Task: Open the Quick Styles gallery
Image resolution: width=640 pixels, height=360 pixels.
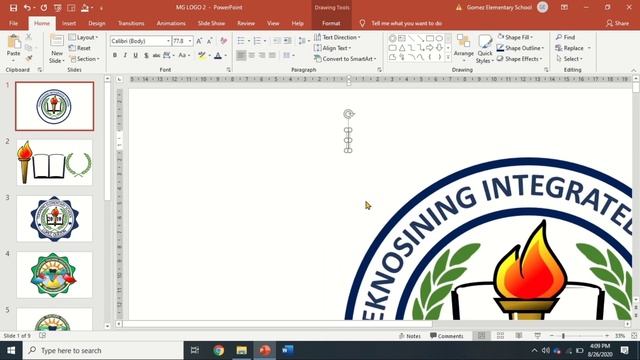Action: [x=485, y=49]
